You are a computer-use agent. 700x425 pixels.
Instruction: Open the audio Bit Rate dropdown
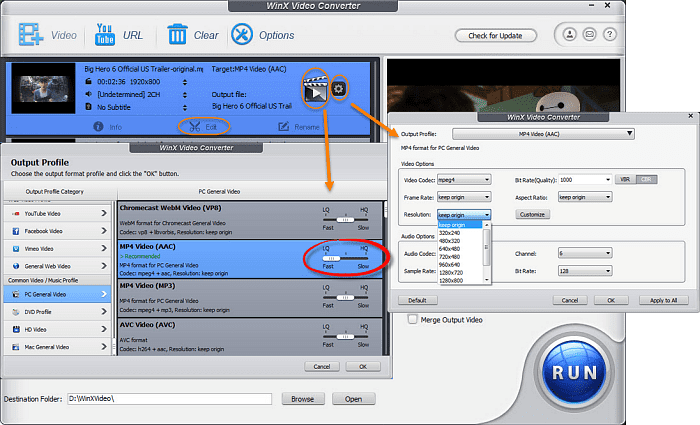coord(585,271)
